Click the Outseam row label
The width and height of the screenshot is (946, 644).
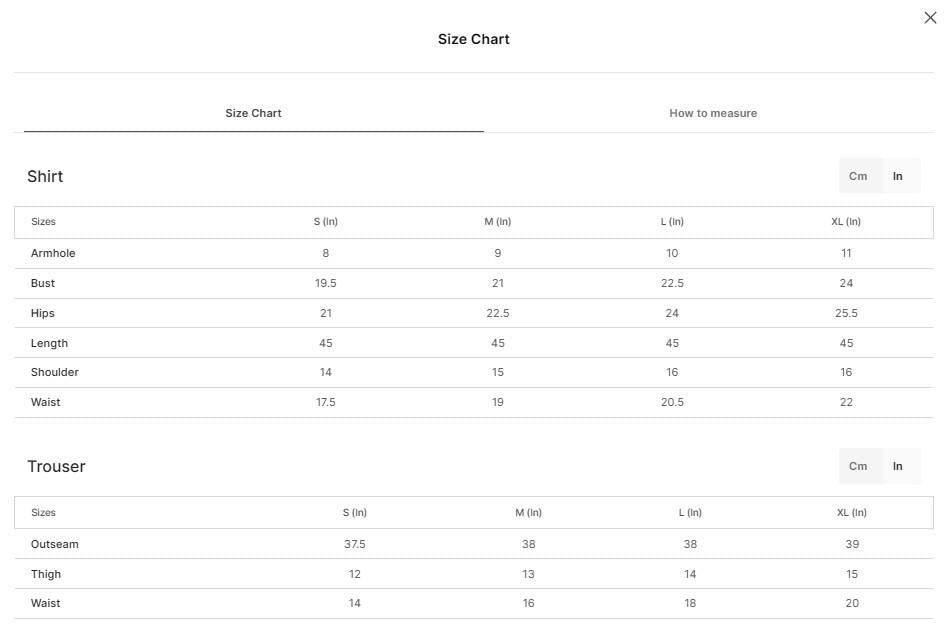[55, 544]
